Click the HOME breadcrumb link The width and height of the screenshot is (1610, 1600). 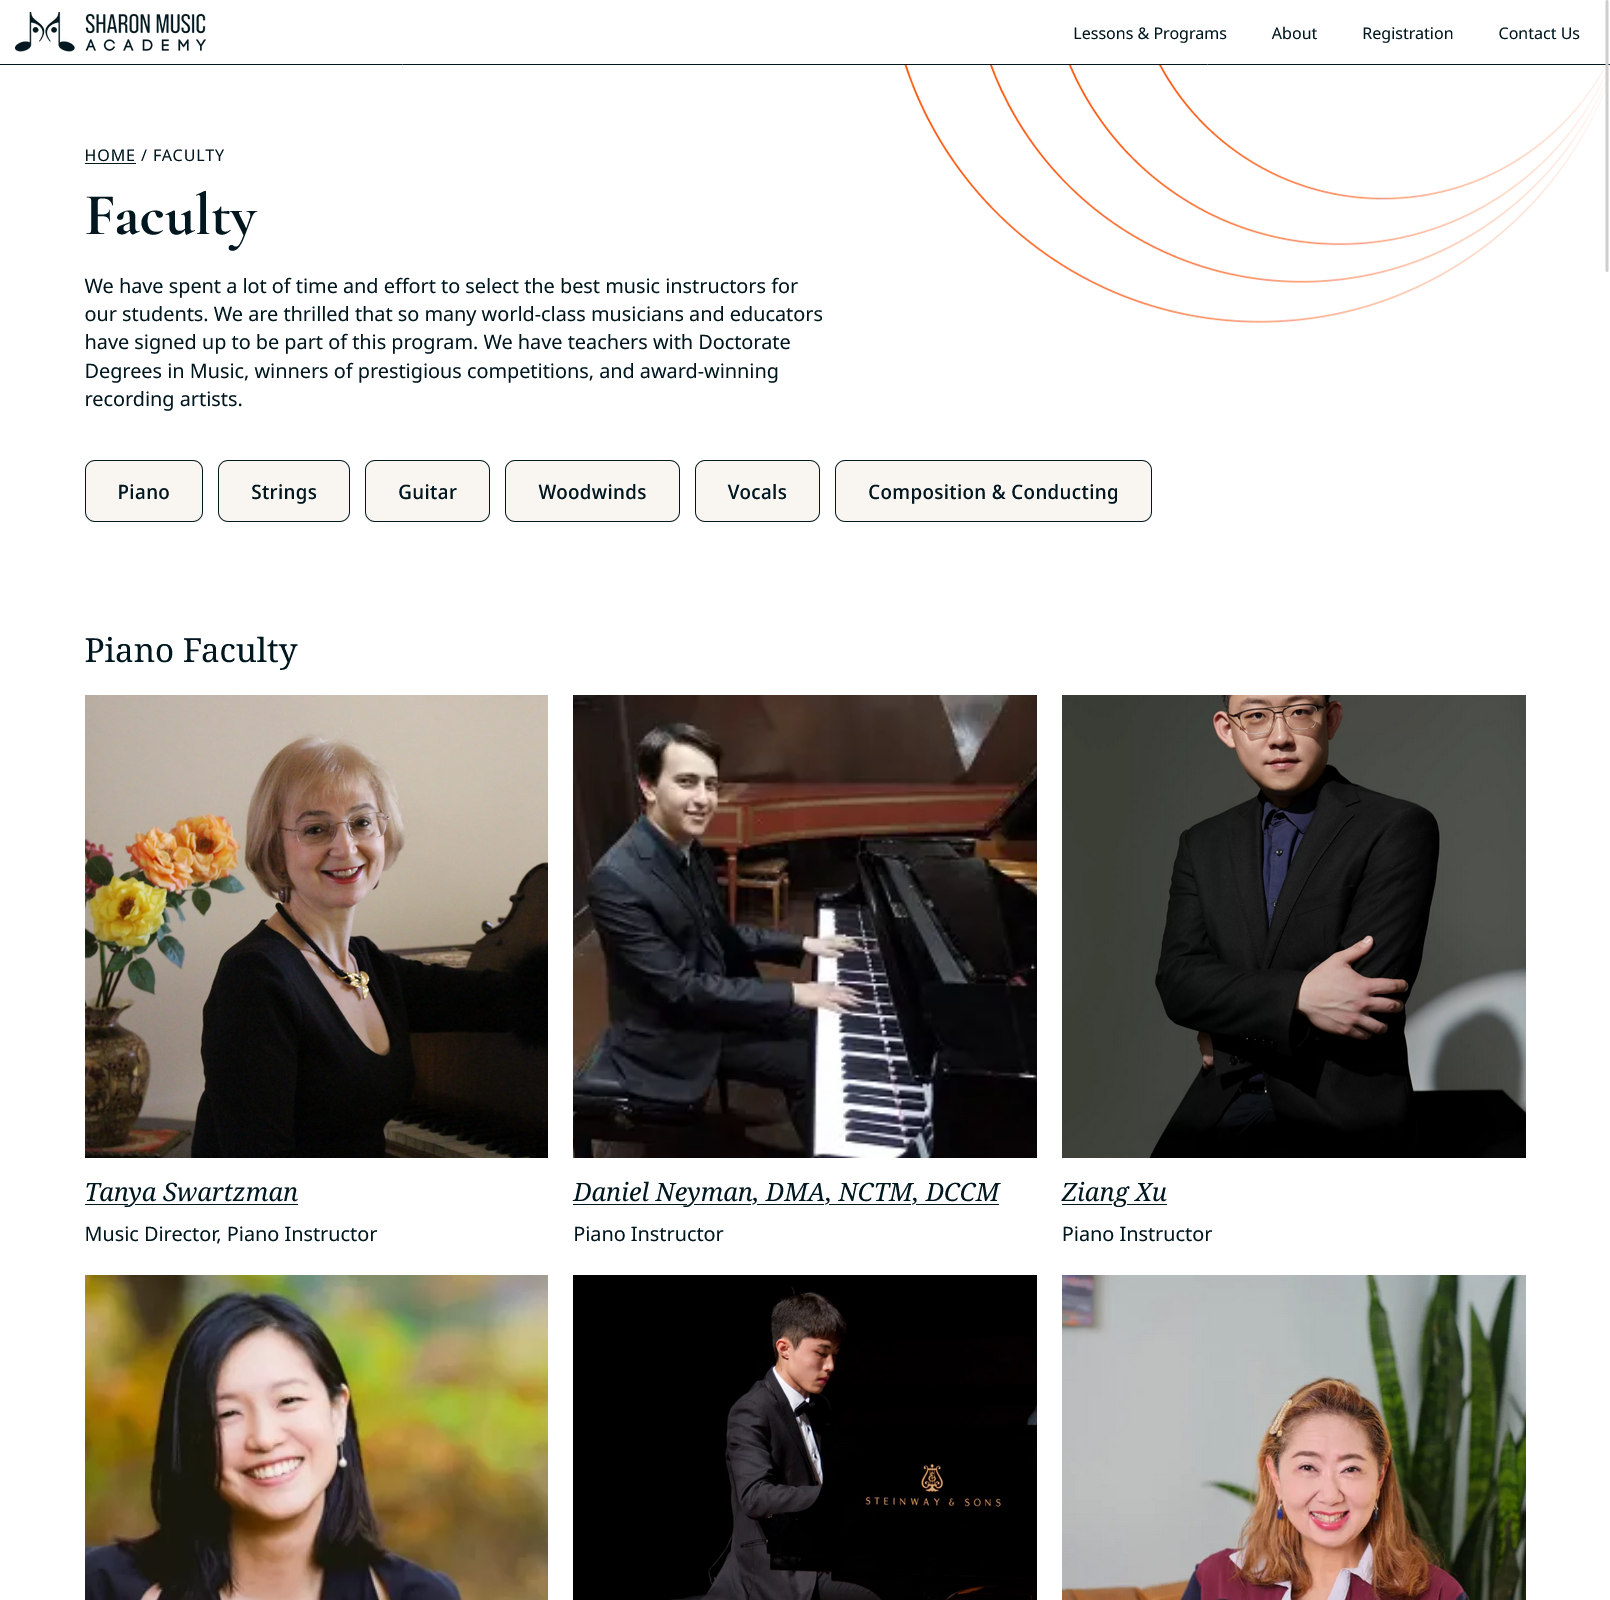pyautogui.click(x=110, y=155)
